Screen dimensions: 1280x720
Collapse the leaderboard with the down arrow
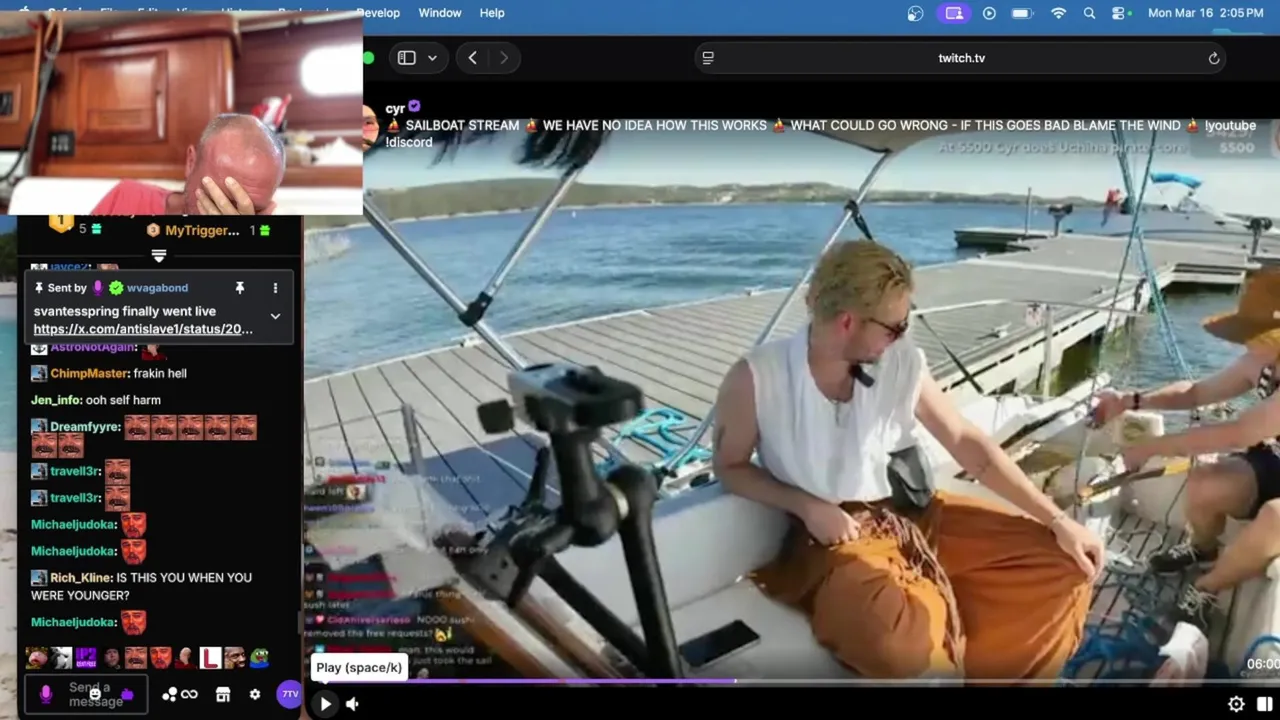[x=158, y=257]
